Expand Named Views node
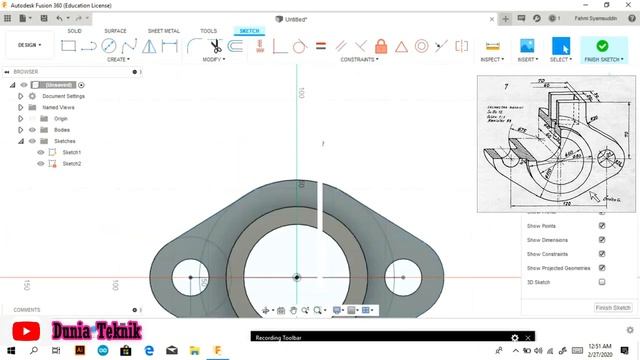The width and height of the screenshot is (640, 360). tap(20, 107)
